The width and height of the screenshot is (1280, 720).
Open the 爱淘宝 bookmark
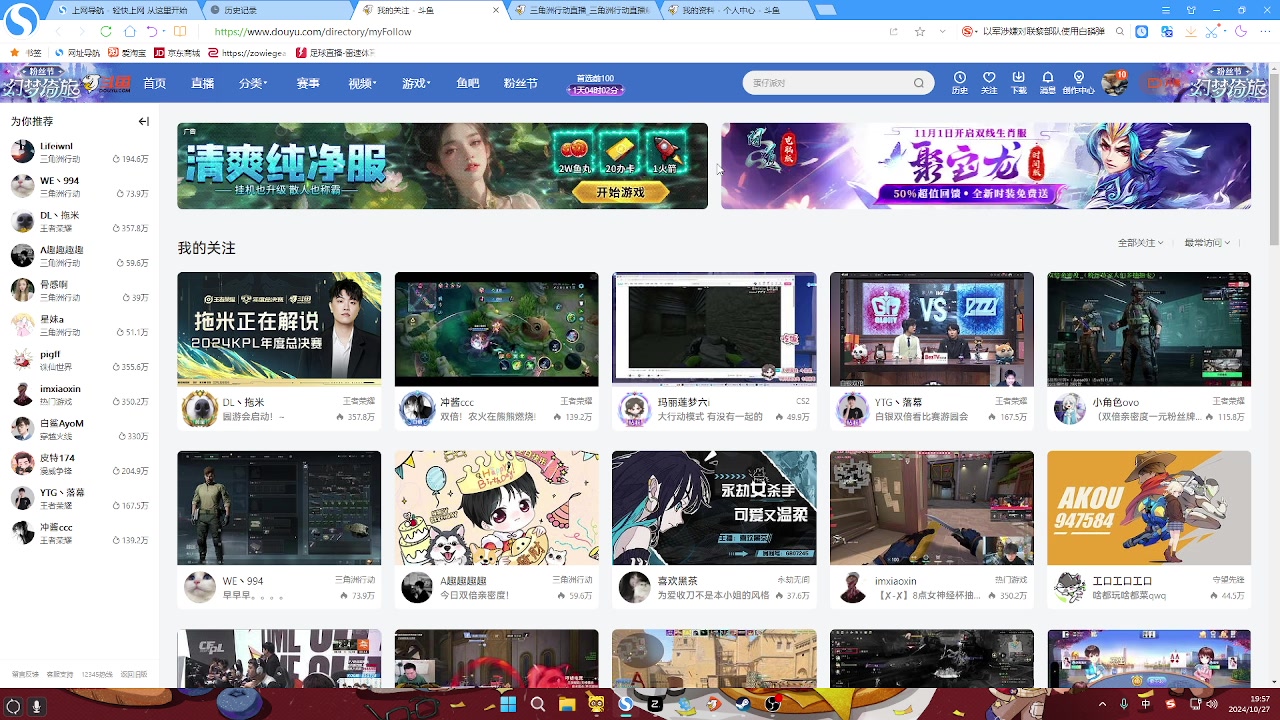pyautogui.click(x=128, y=53)
